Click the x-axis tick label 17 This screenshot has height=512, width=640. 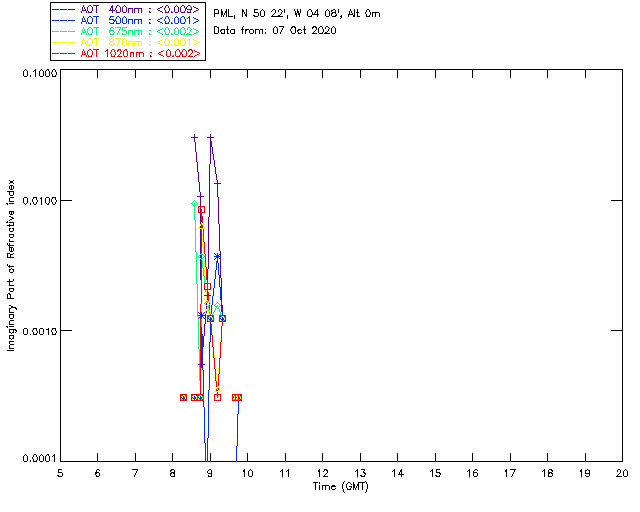point(510,473)
